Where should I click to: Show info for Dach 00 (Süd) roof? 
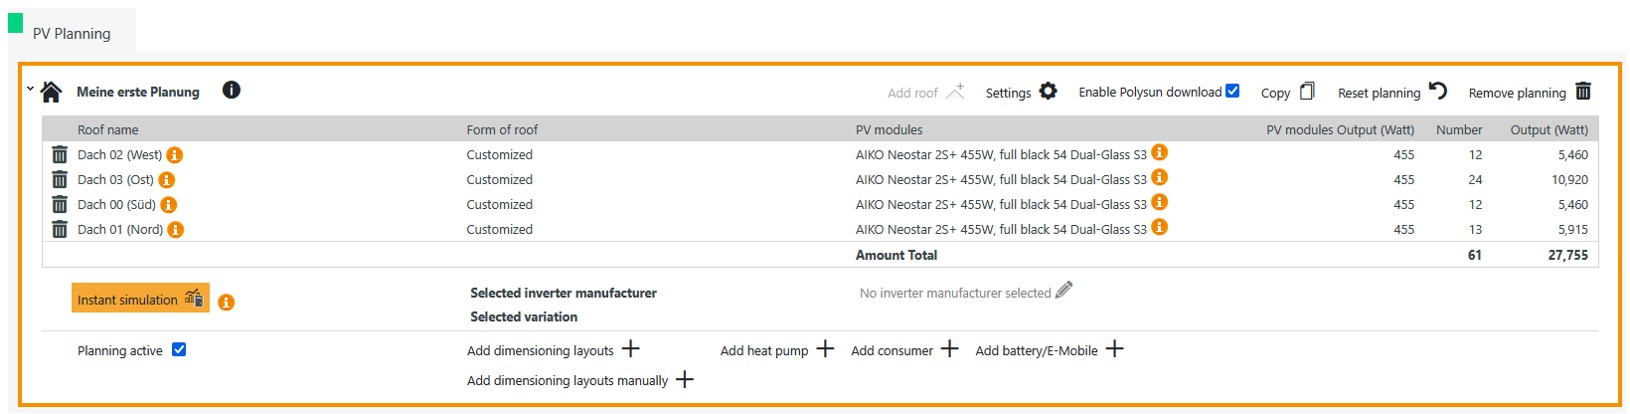(x=169, y=205)
